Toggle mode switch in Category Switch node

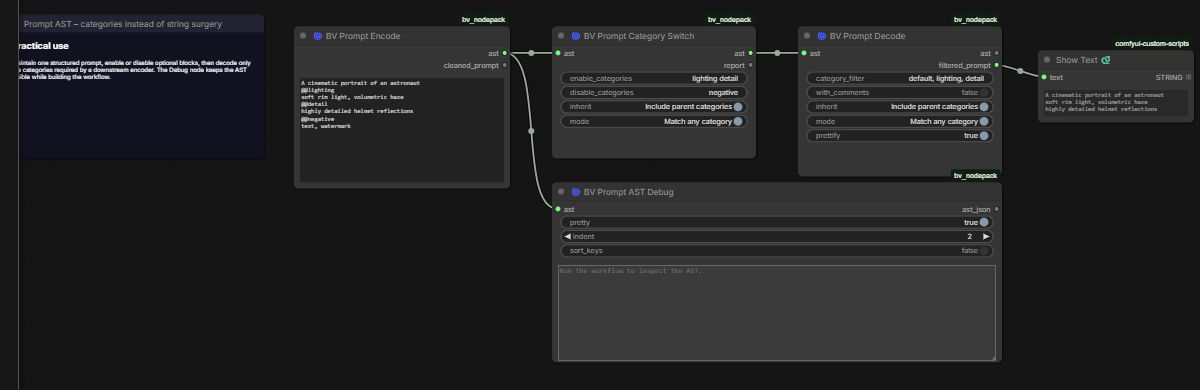tap(738, 121)
